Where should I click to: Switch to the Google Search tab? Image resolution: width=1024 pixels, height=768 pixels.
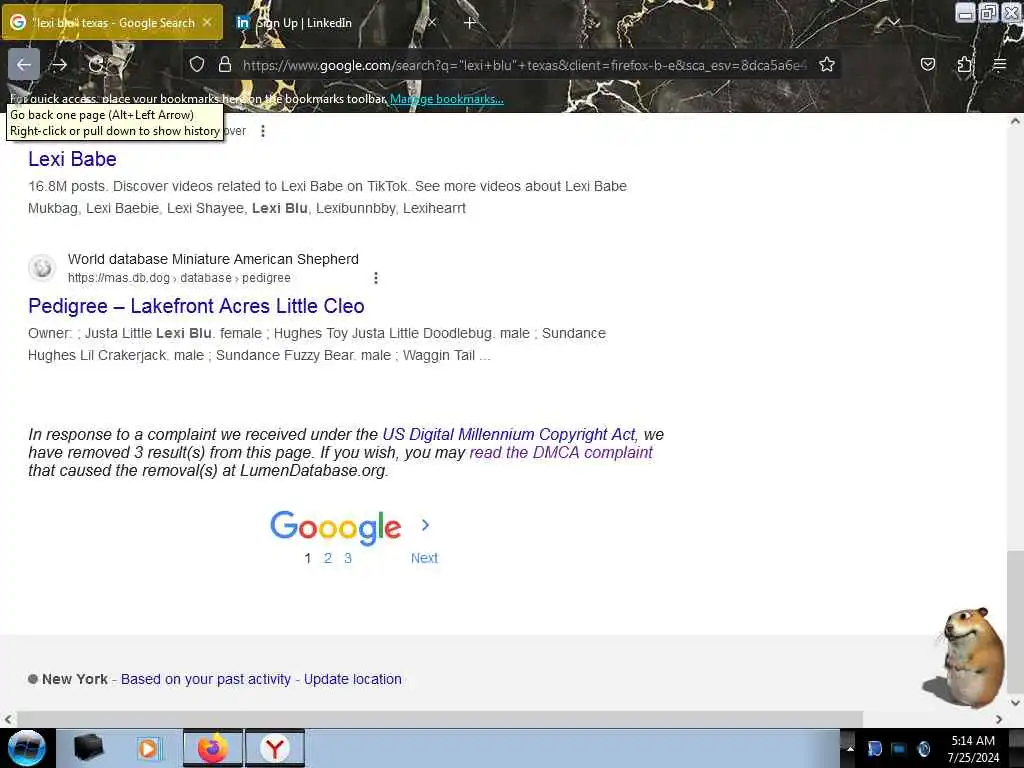[112, 22]
